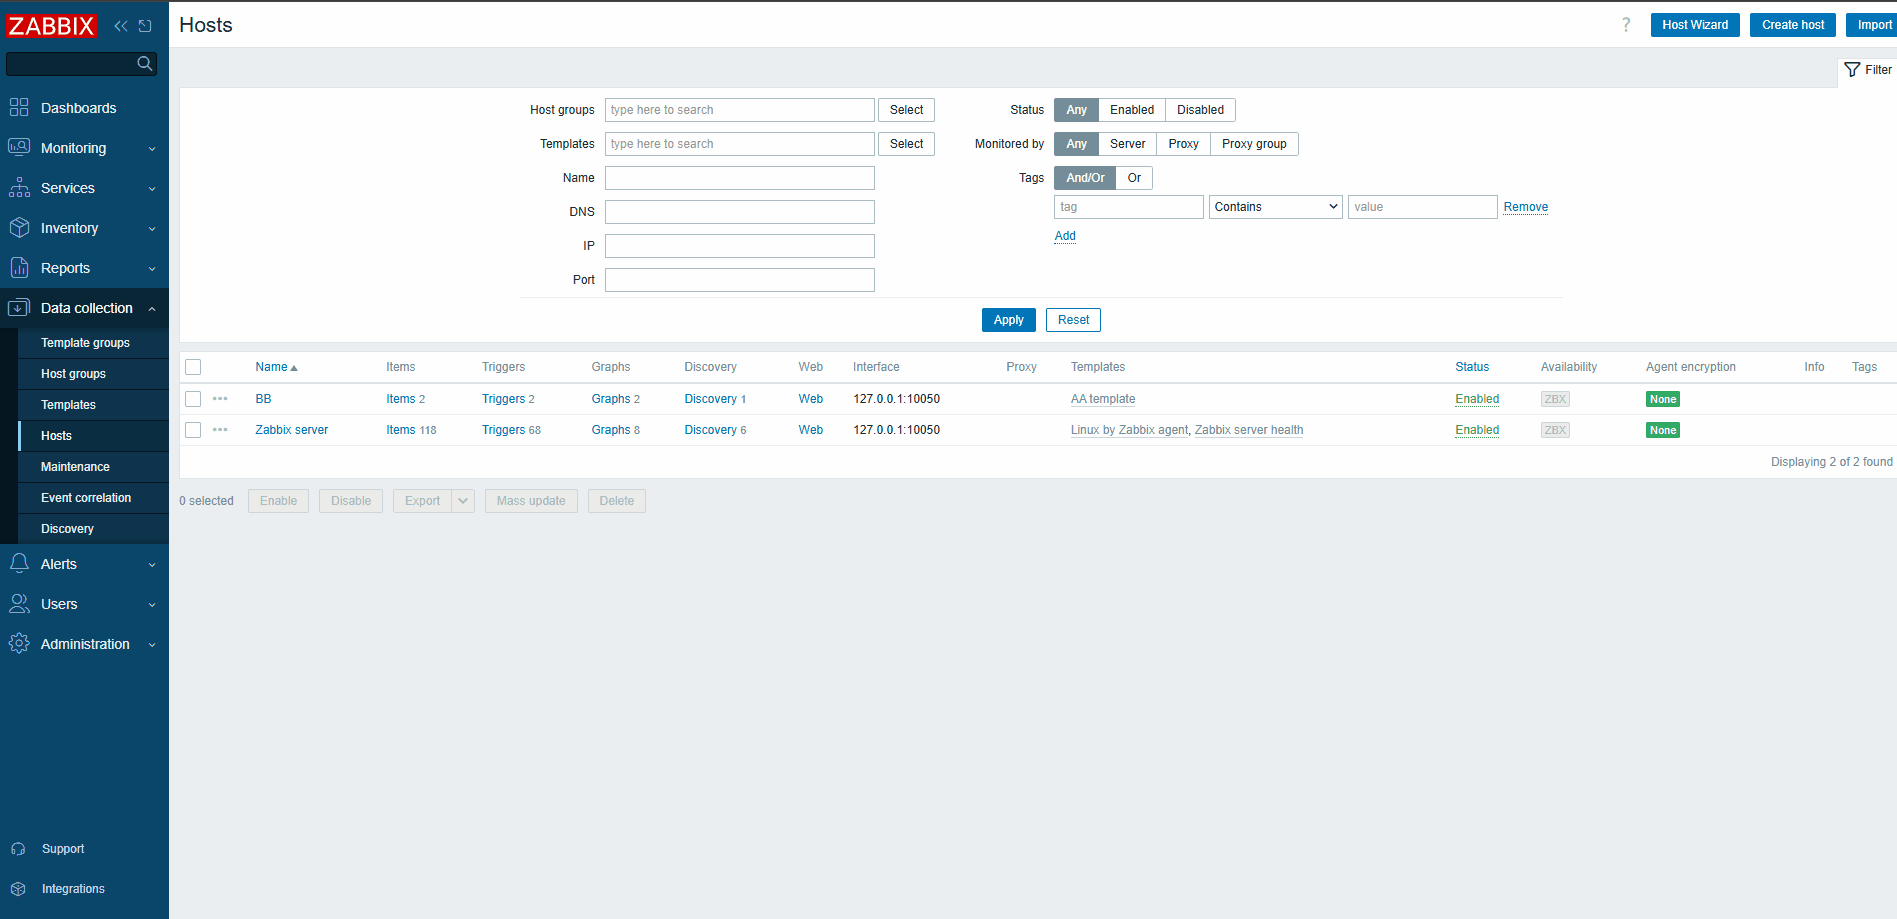Screen dimensions: 1897x919
Task: Open Maintenance submenu item
Action: coord(93,467)
